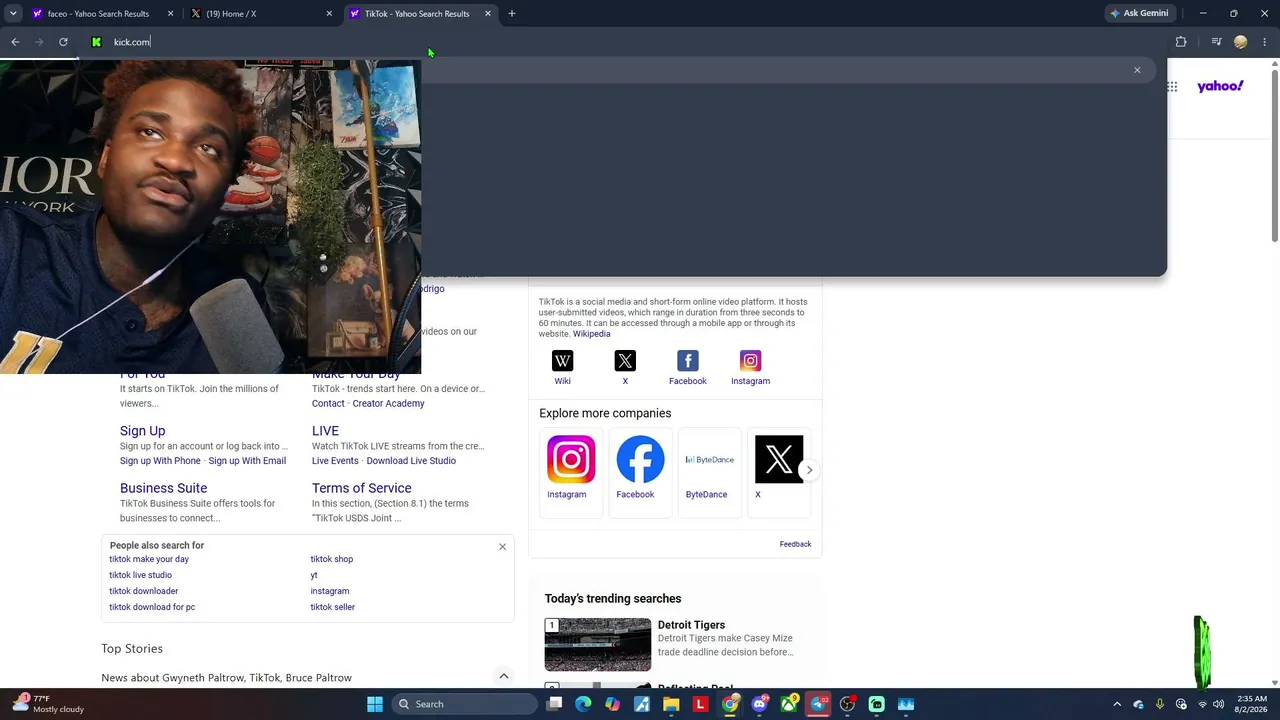Image resolution: width=1280 pixels, height=720 pixels.
Task: Close the faceo Yahoo Search tab
Action: 171,14
